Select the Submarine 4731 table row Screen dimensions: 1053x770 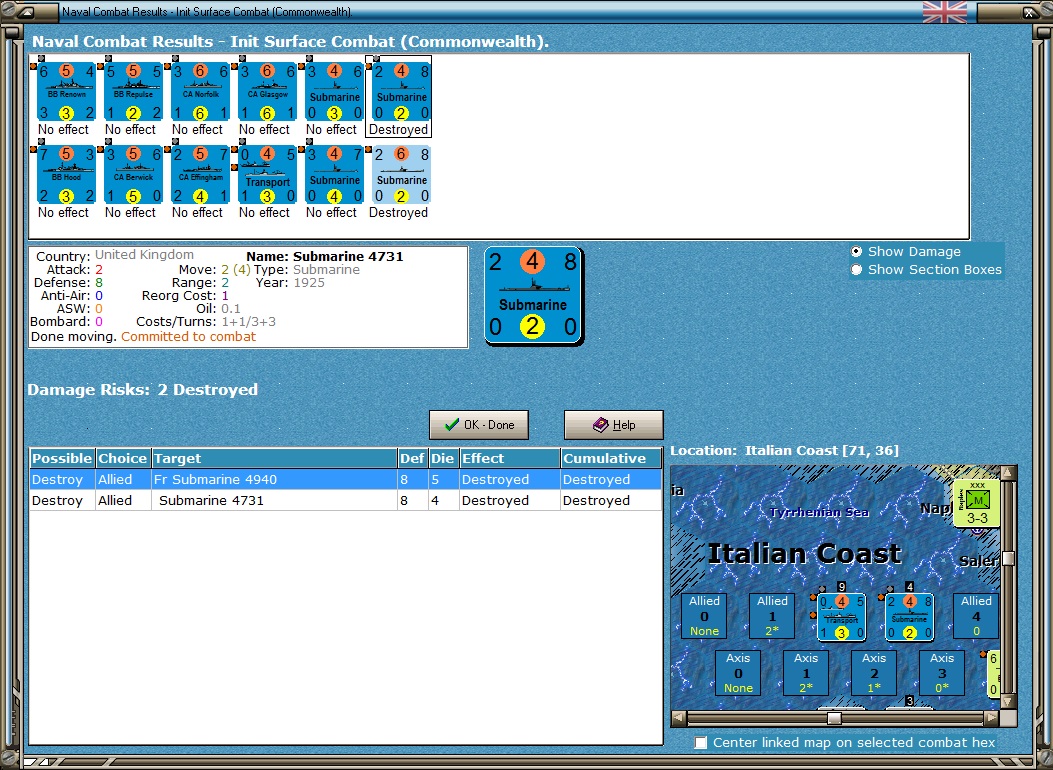[346, 500]
